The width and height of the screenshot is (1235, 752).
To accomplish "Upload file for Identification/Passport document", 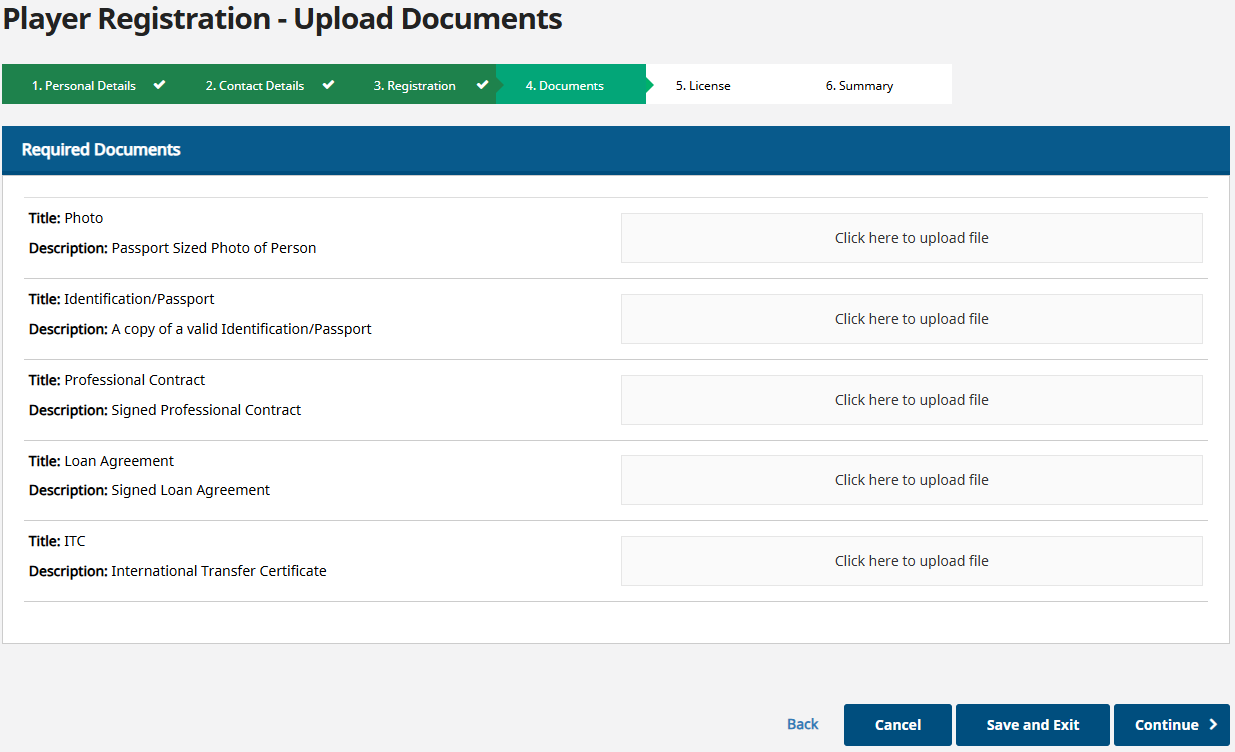I will [x=911, y=319].
